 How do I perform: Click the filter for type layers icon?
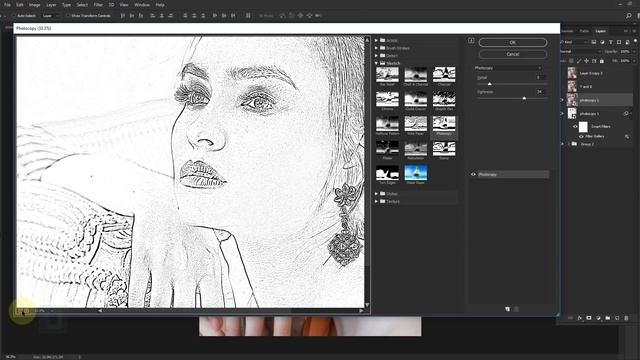pyautogui.click(x=611, y=42)
